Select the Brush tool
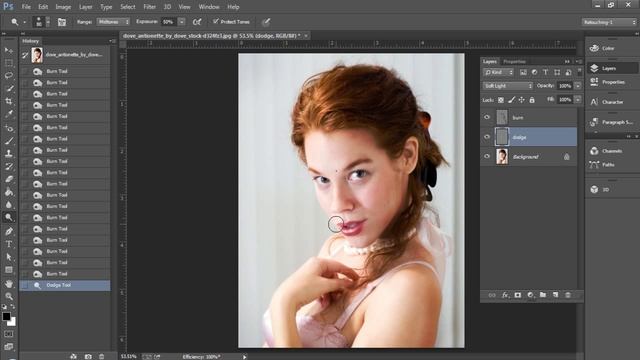 coord(9,141)
